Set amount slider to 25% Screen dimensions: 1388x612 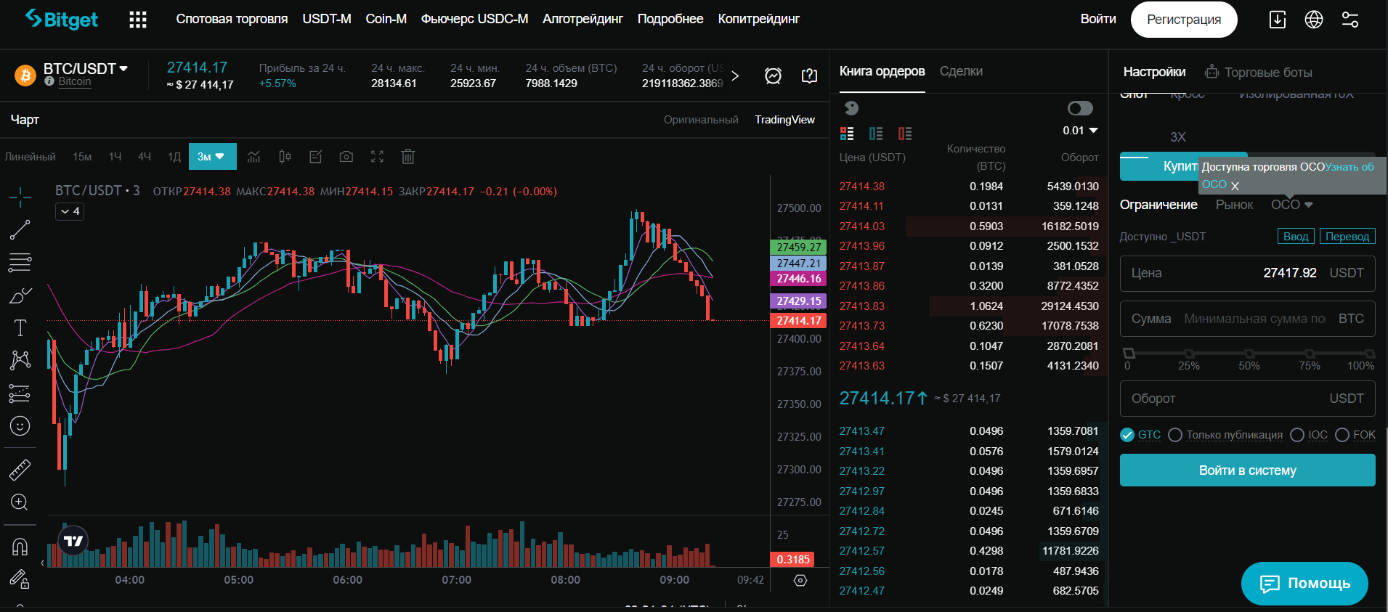pyautogui.click(x=1189, y=353)
